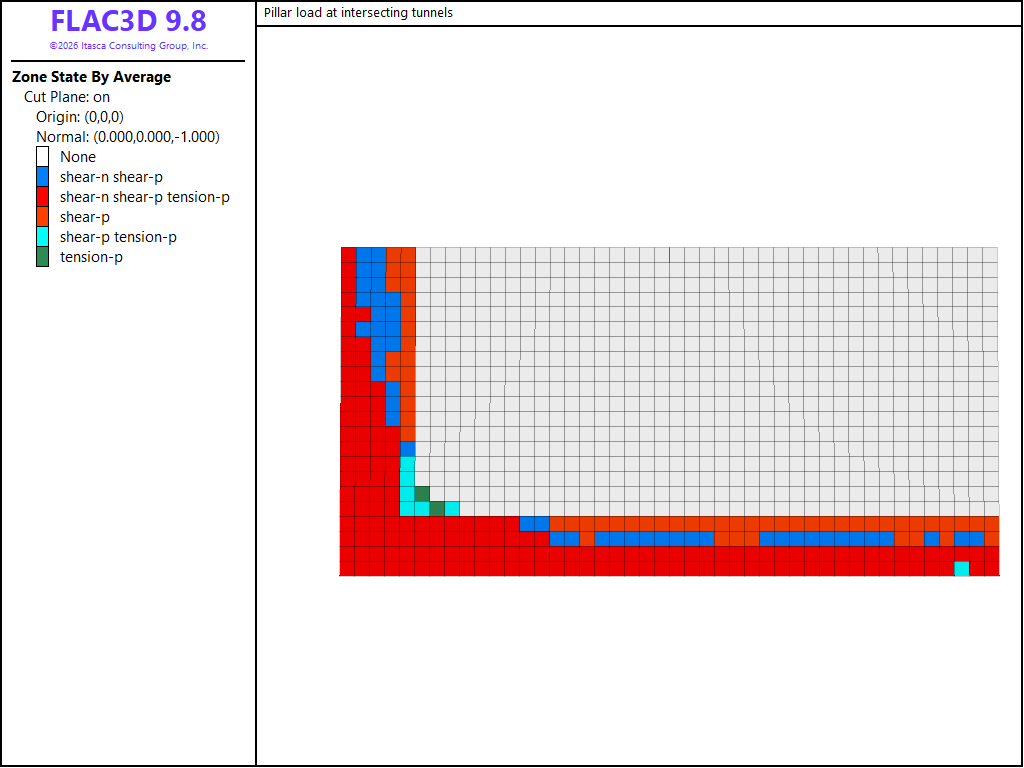Click the blue shear-n shear-p swatch

(42, 177)
